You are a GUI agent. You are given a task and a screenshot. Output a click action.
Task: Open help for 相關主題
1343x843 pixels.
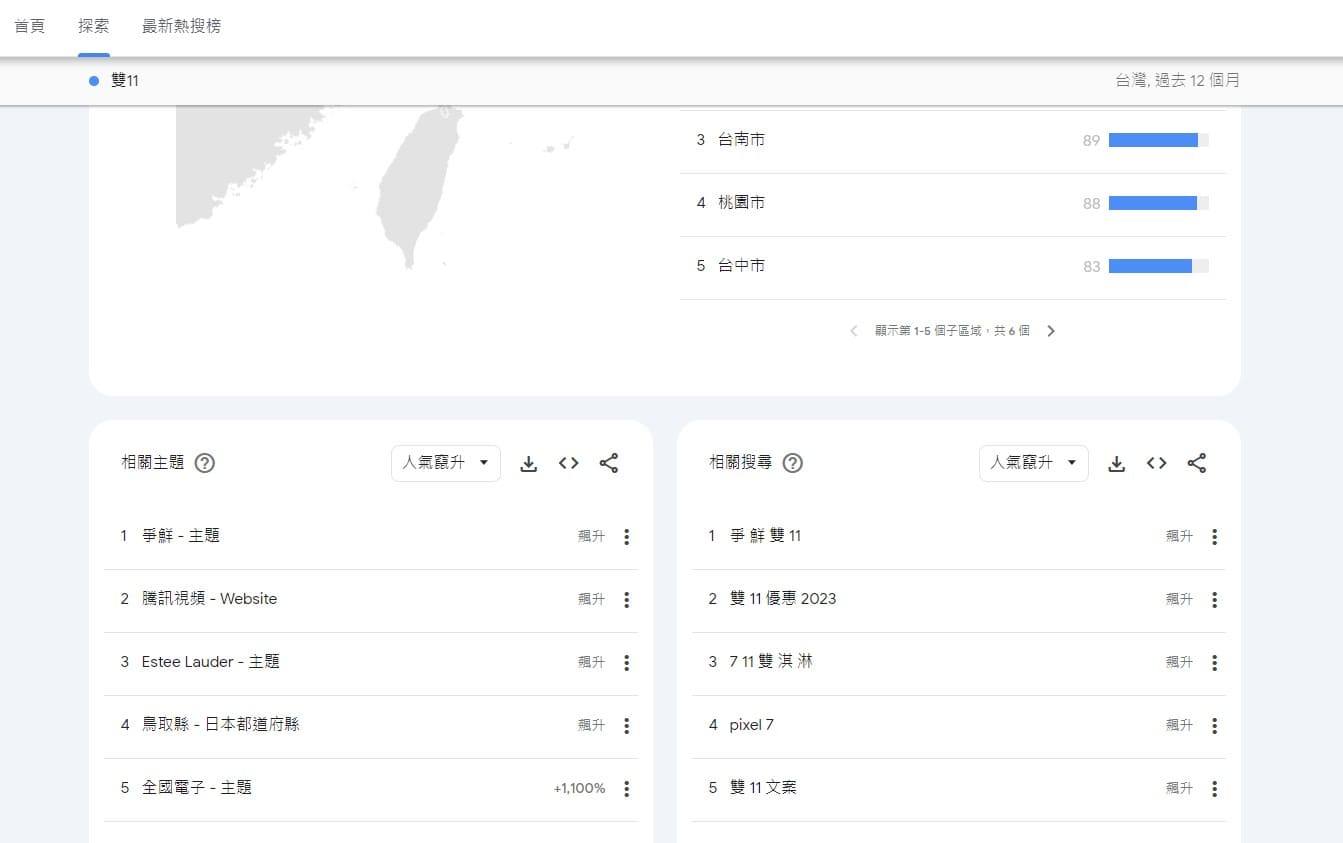(x=205, y=463)
